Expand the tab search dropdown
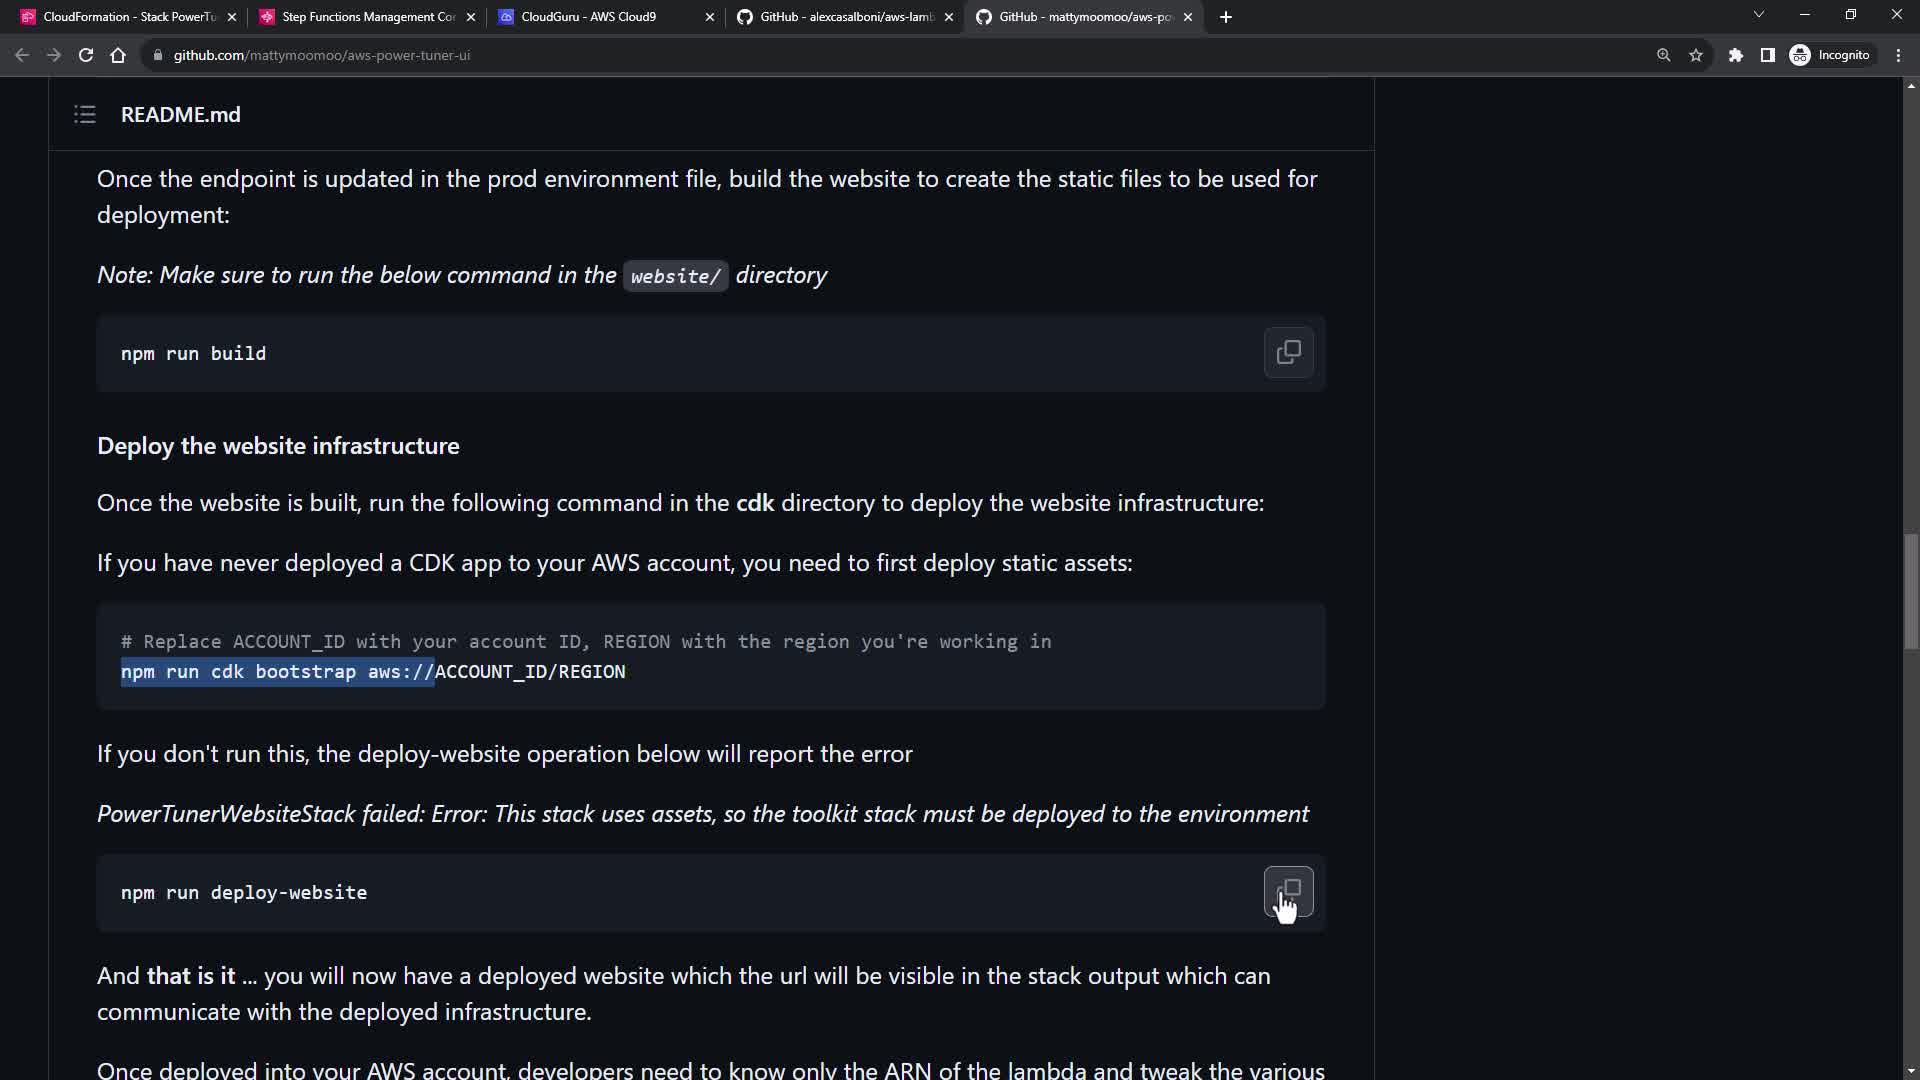 (x=1758, y=15)
